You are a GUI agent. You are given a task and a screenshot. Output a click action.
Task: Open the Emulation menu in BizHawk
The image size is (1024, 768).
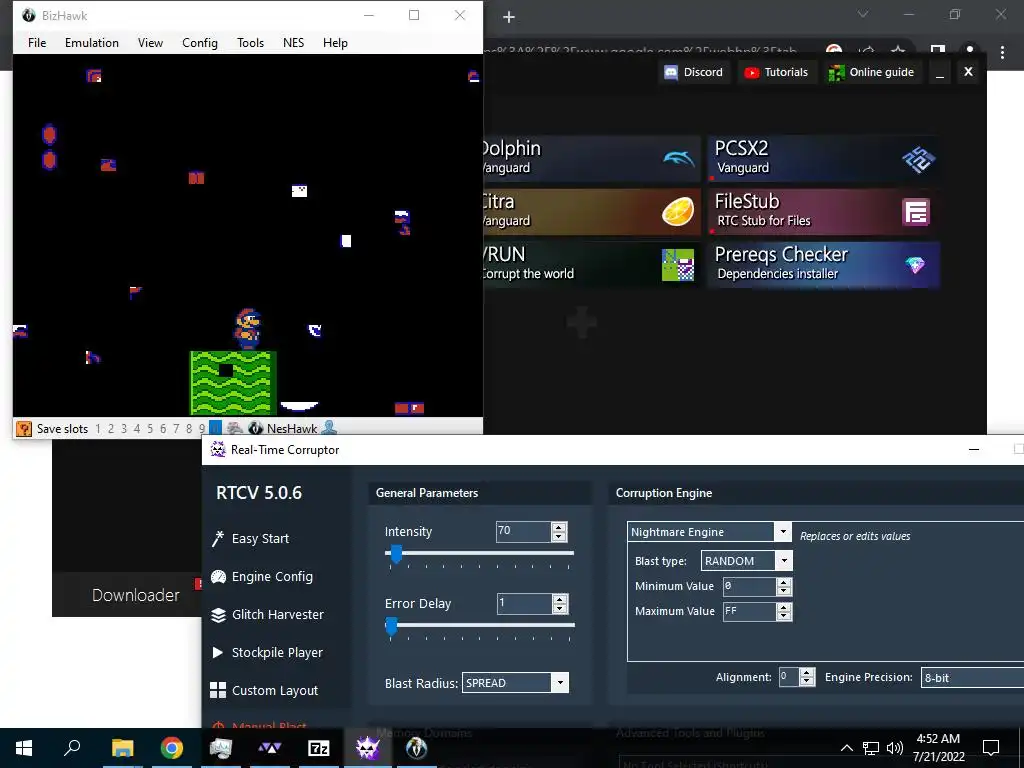point(91,42)
